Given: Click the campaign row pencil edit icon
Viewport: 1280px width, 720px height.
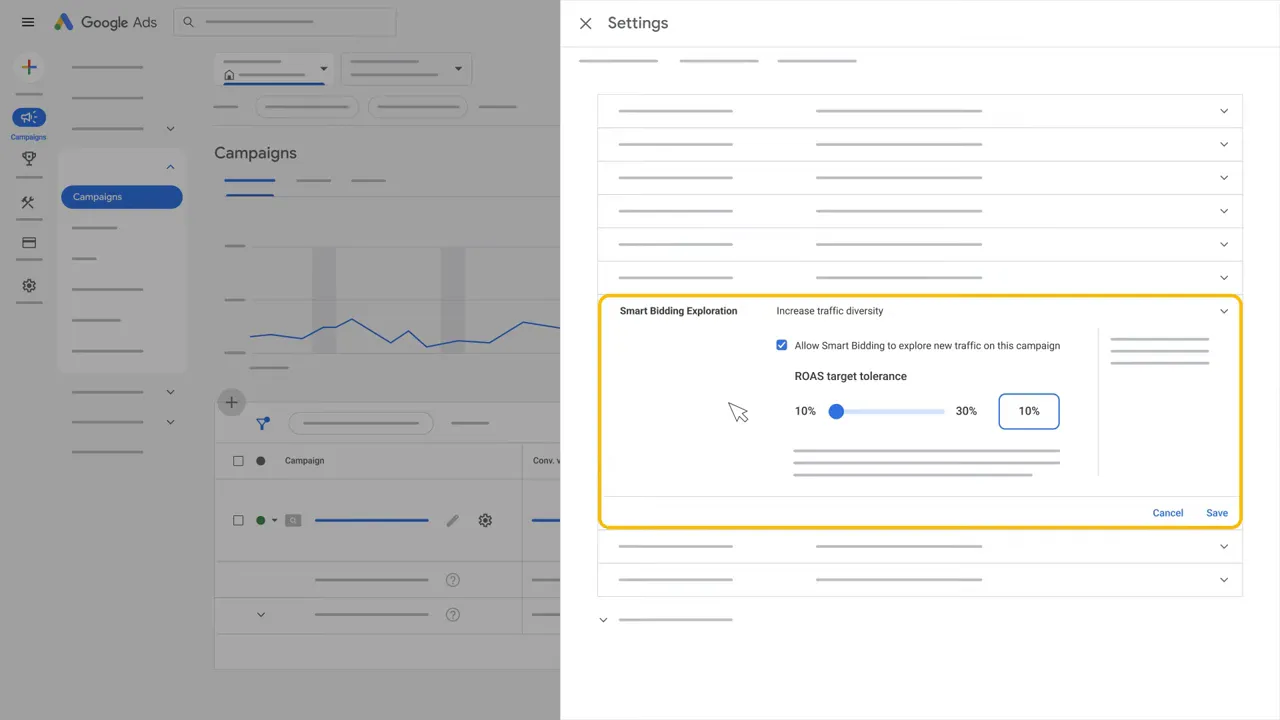Looking at the screenshot, I should 453,520.
